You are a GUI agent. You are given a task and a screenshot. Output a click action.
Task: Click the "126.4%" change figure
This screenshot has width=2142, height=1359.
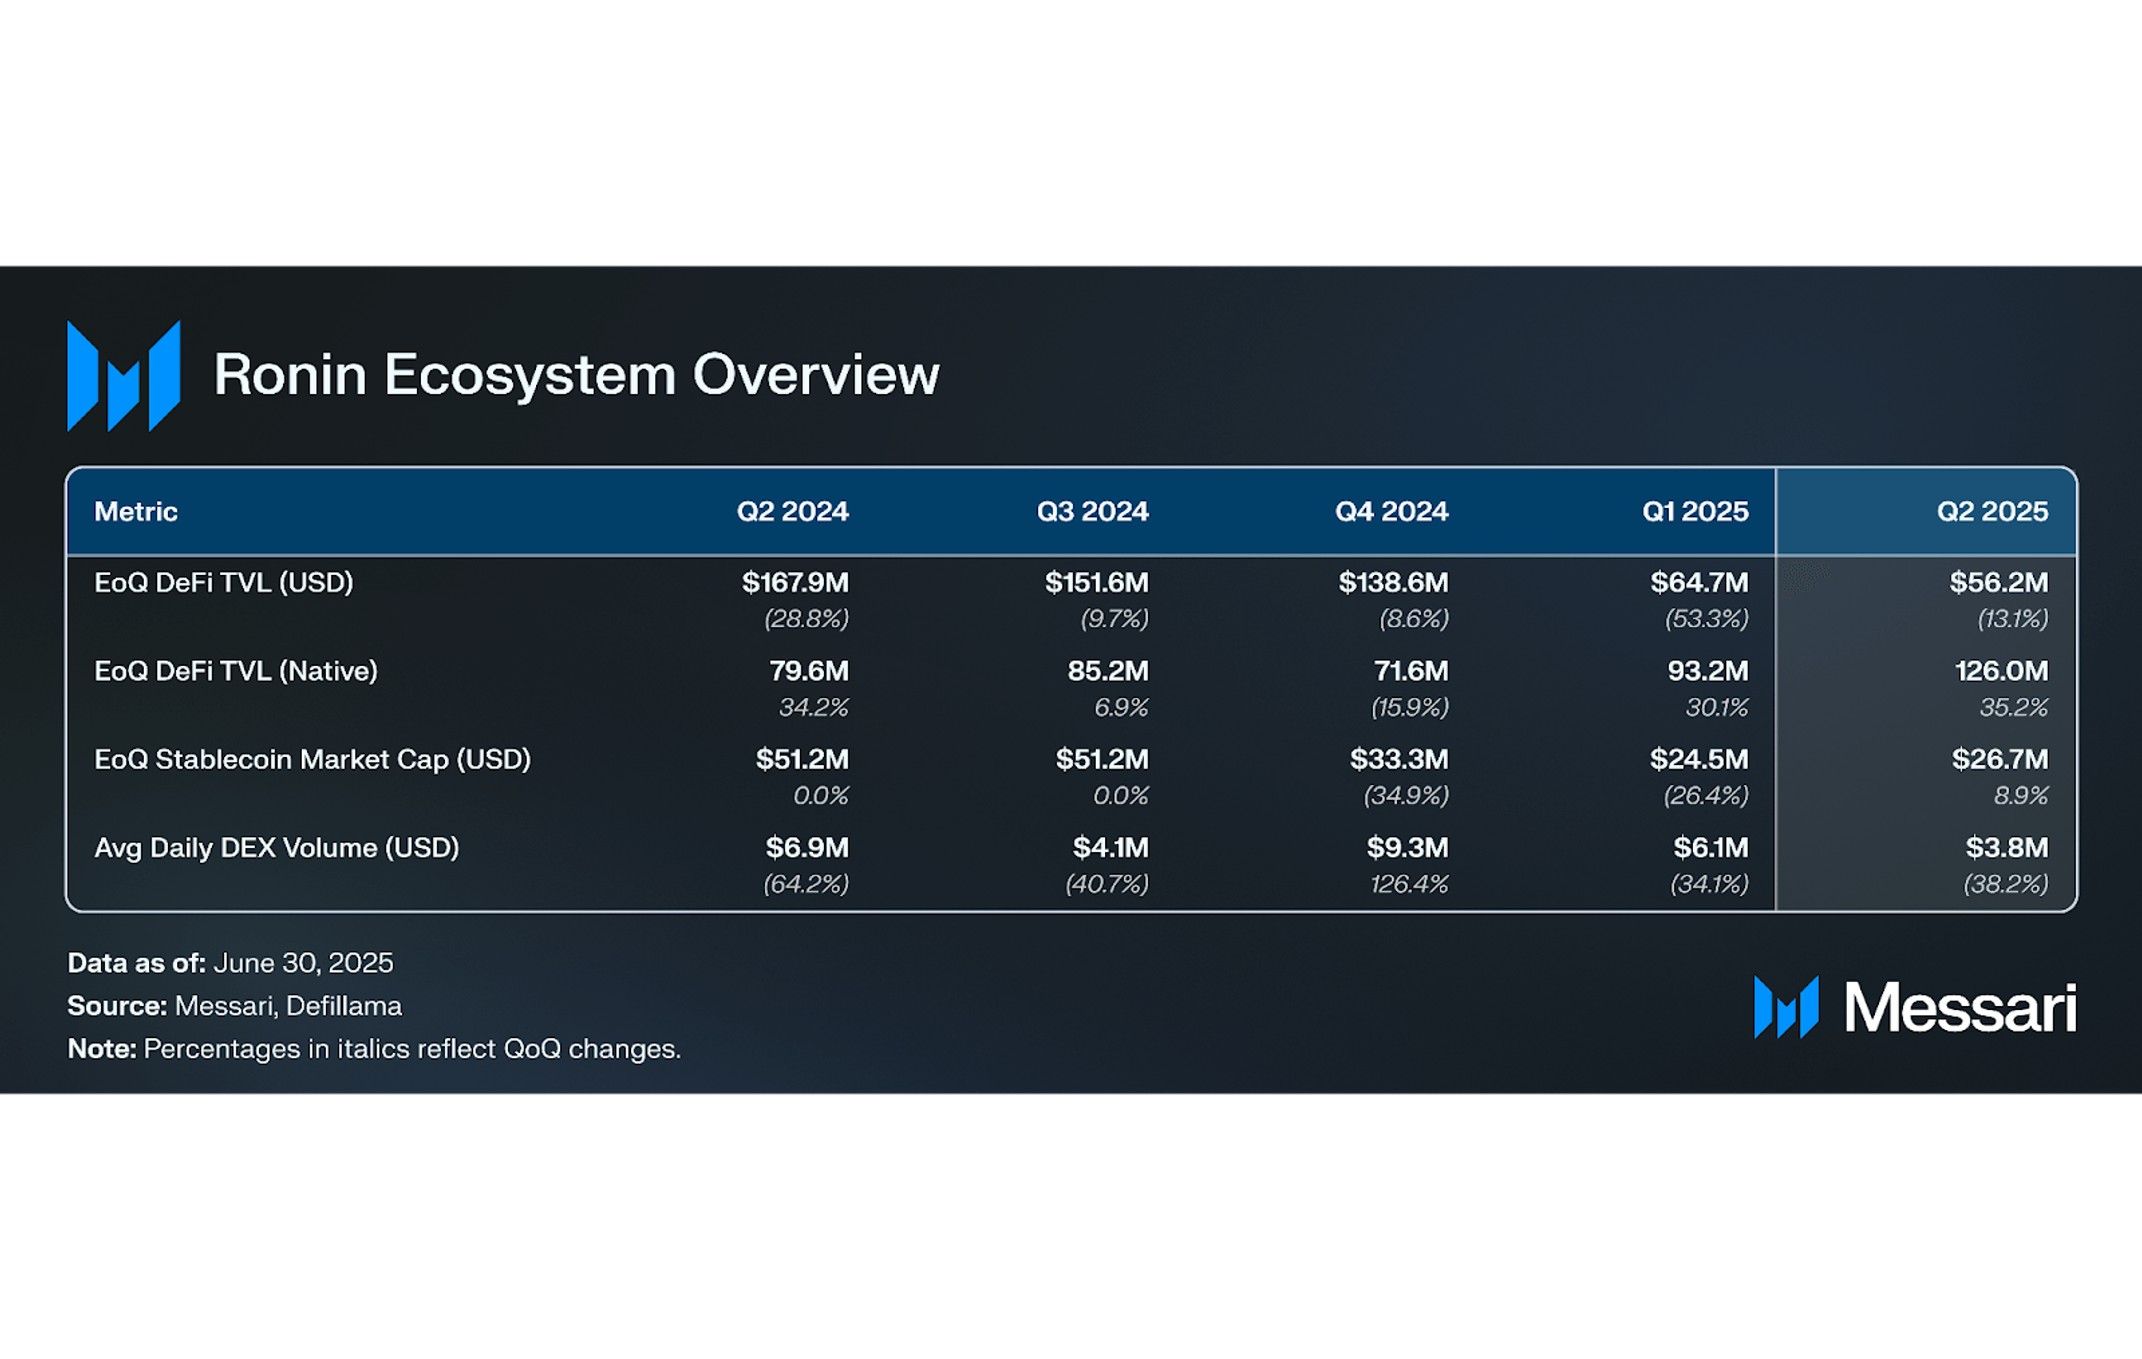(x=1409, y=885)
